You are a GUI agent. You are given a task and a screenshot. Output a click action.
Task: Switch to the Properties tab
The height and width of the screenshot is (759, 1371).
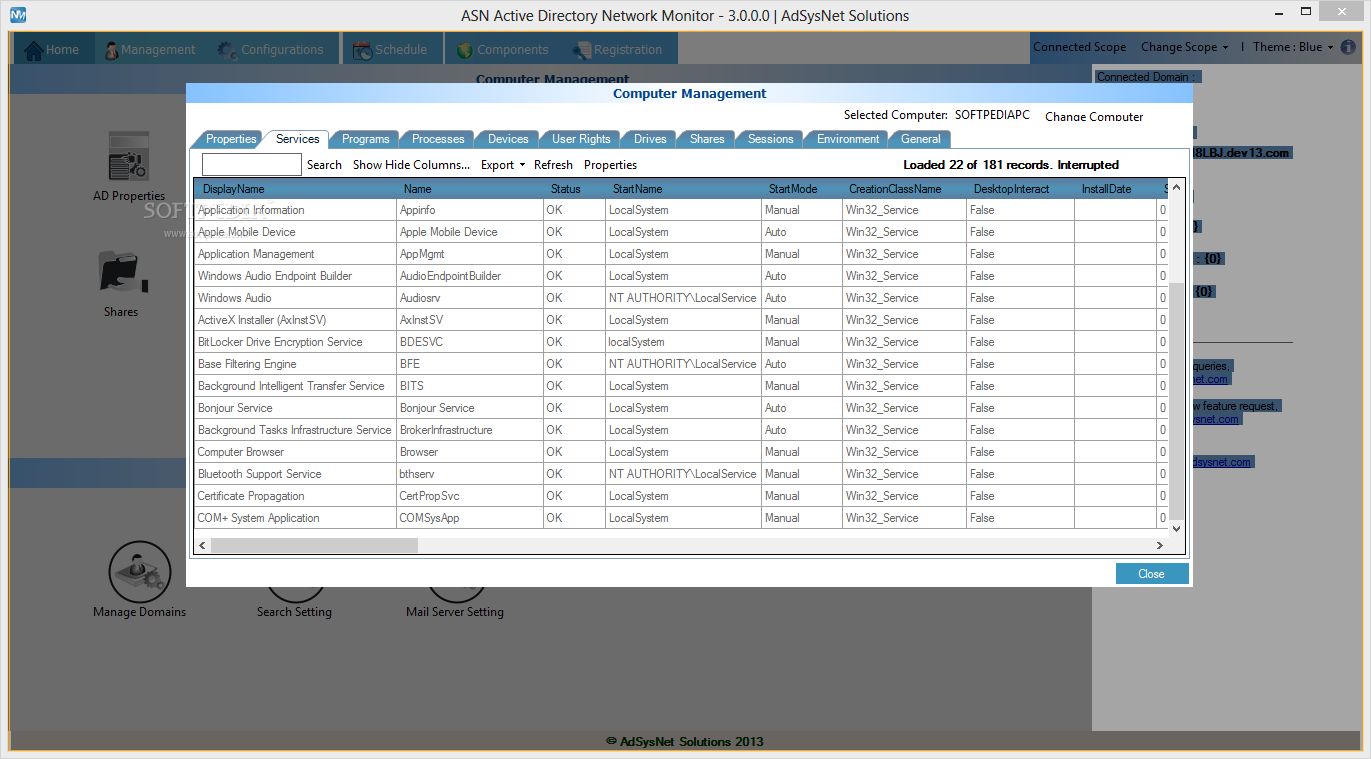tap(231, 139)
